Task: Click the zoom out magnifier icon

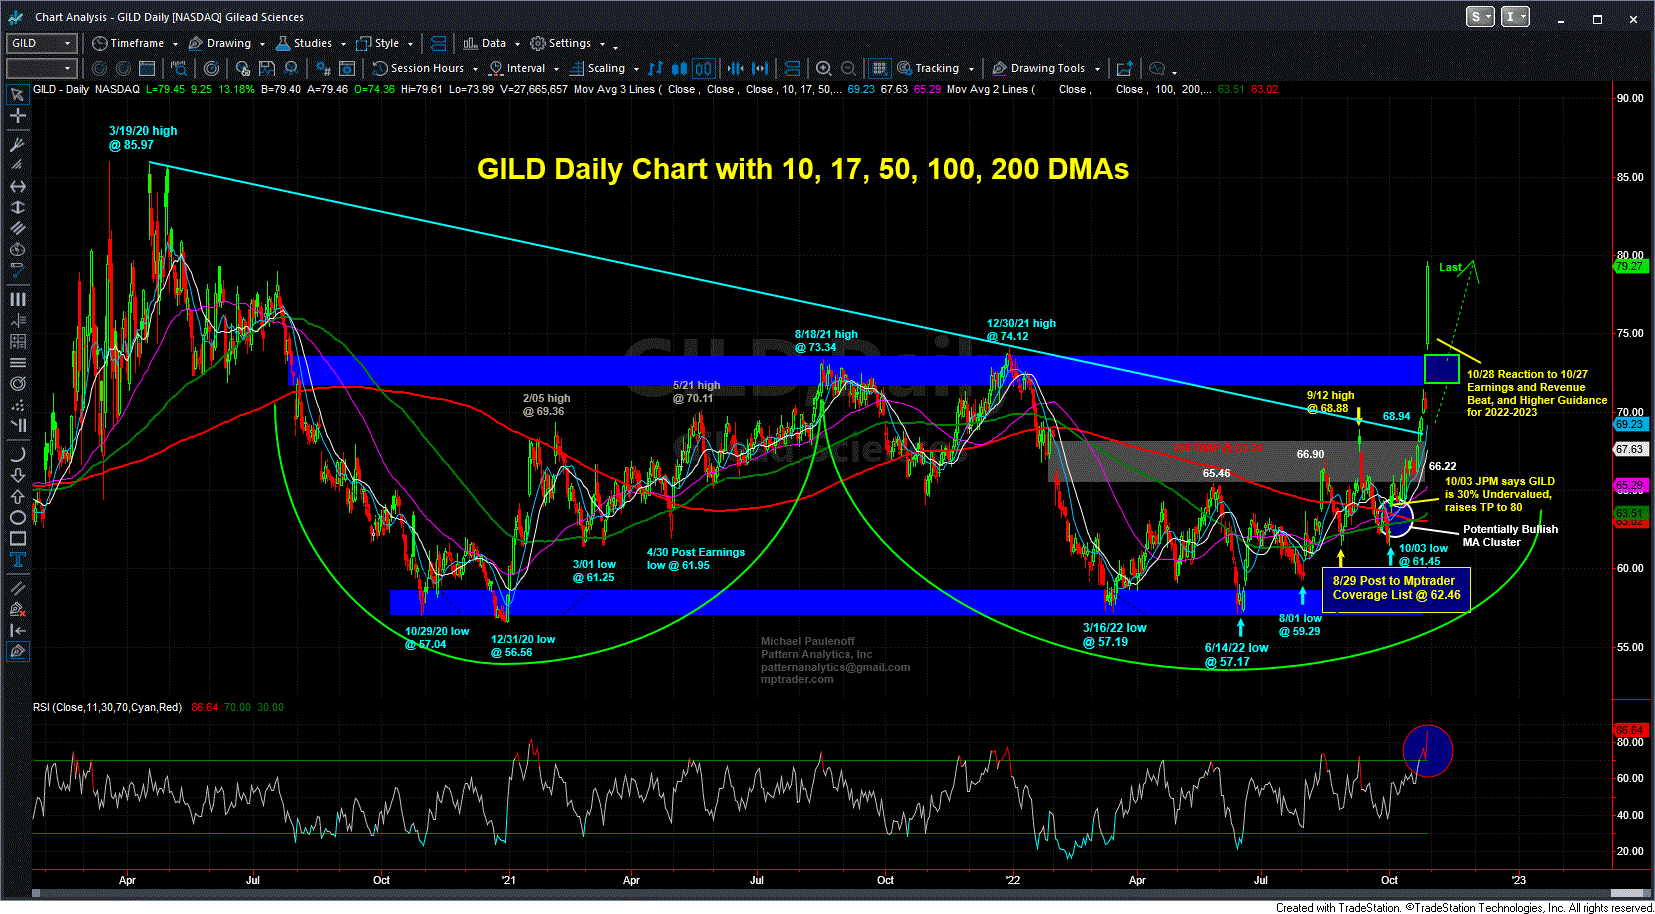Action: point(848,68)
